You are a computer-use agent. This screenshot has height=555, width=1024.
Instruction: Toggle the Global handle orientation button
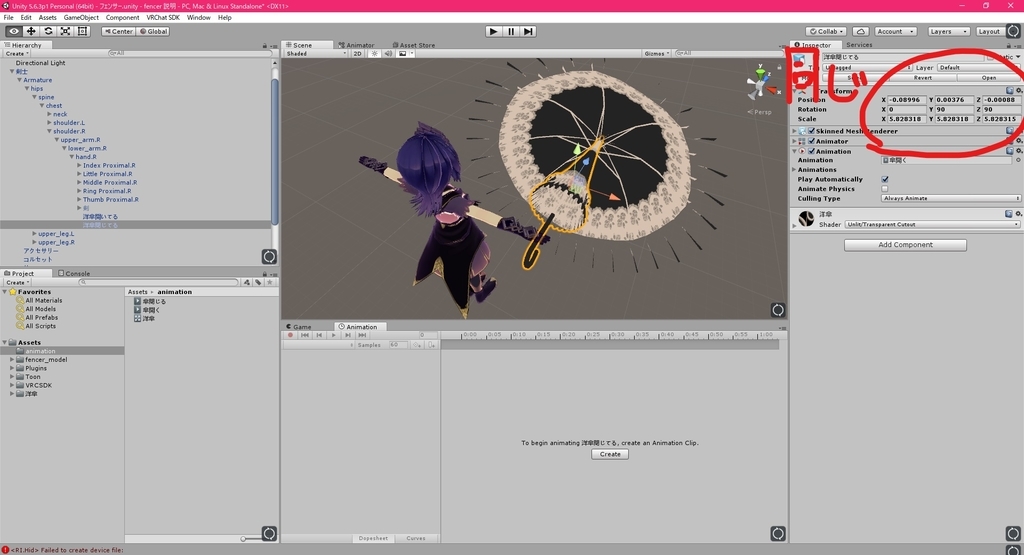click(153, 31)
